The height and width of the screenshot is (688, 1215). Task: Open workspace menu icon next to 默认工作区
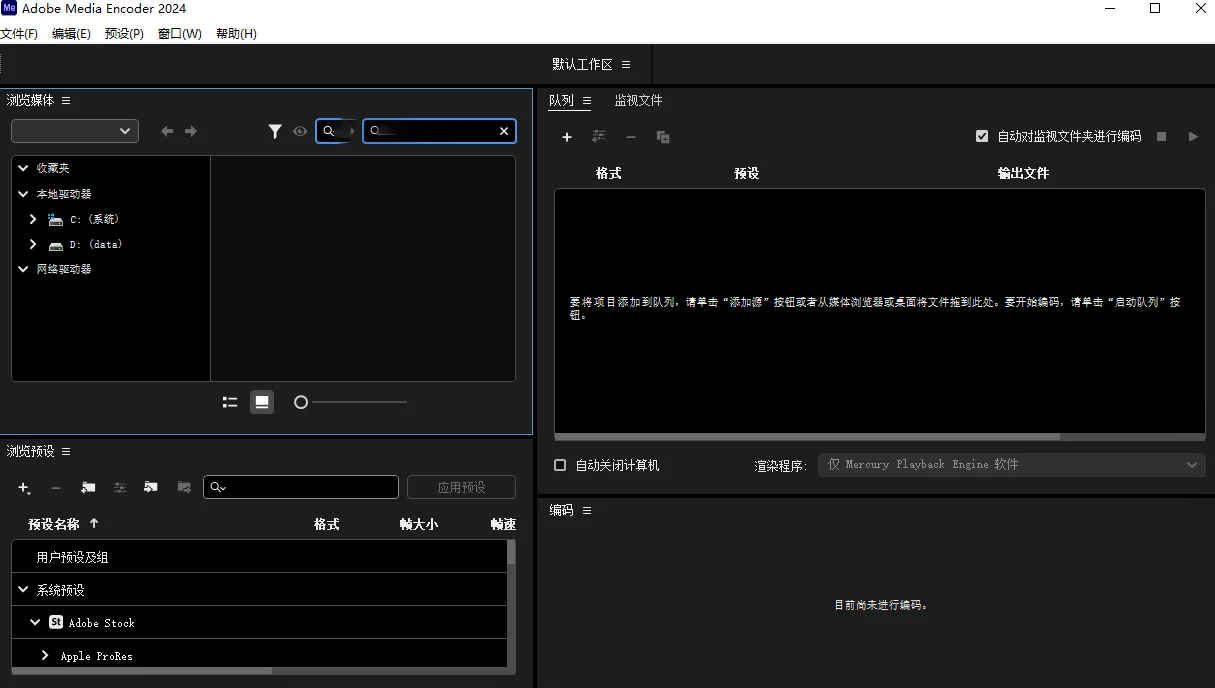coord(626,64)
